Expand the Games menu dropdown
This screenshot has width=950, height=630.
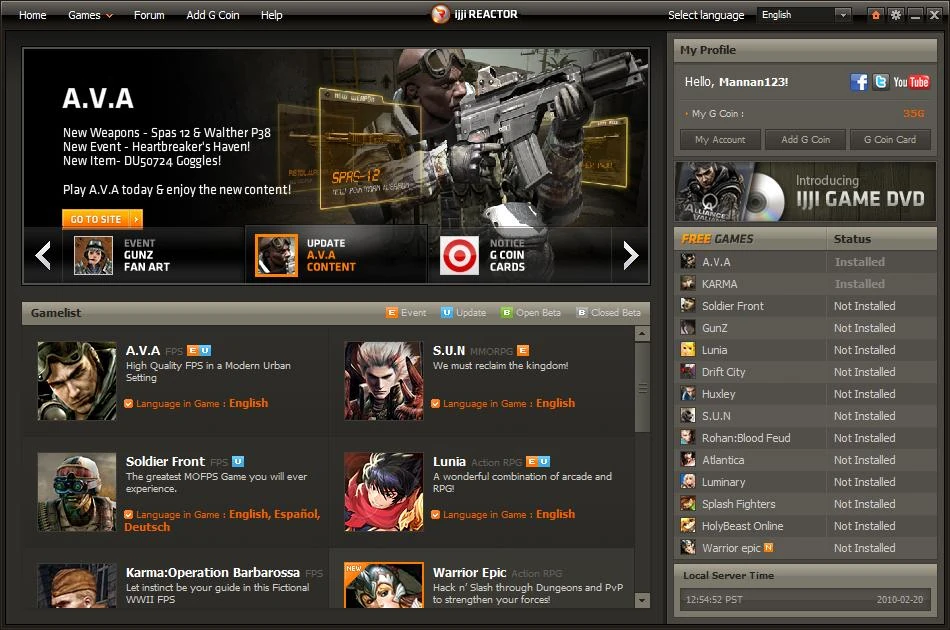pos(90,15)
